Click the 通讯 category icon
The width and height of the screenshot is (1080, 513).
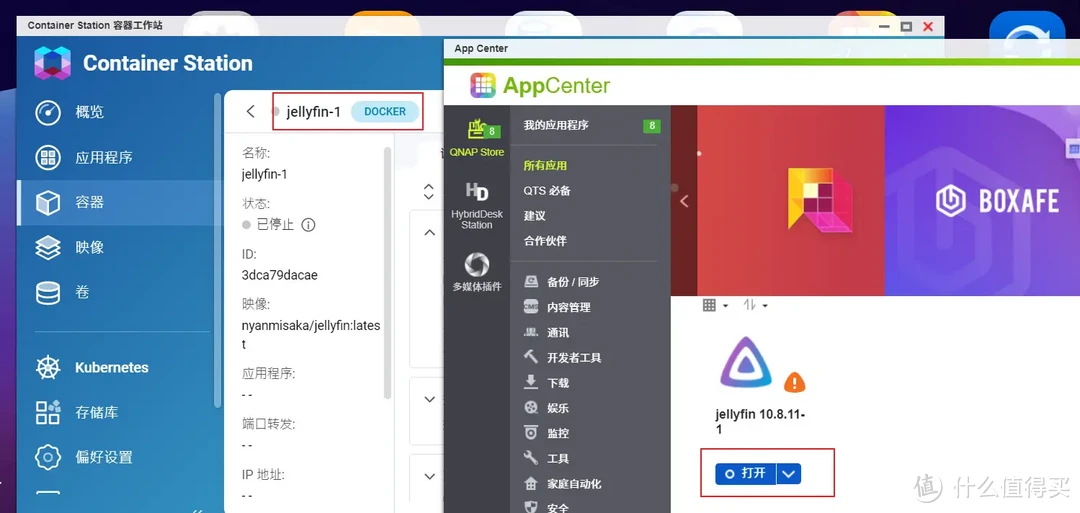(530, 332)
